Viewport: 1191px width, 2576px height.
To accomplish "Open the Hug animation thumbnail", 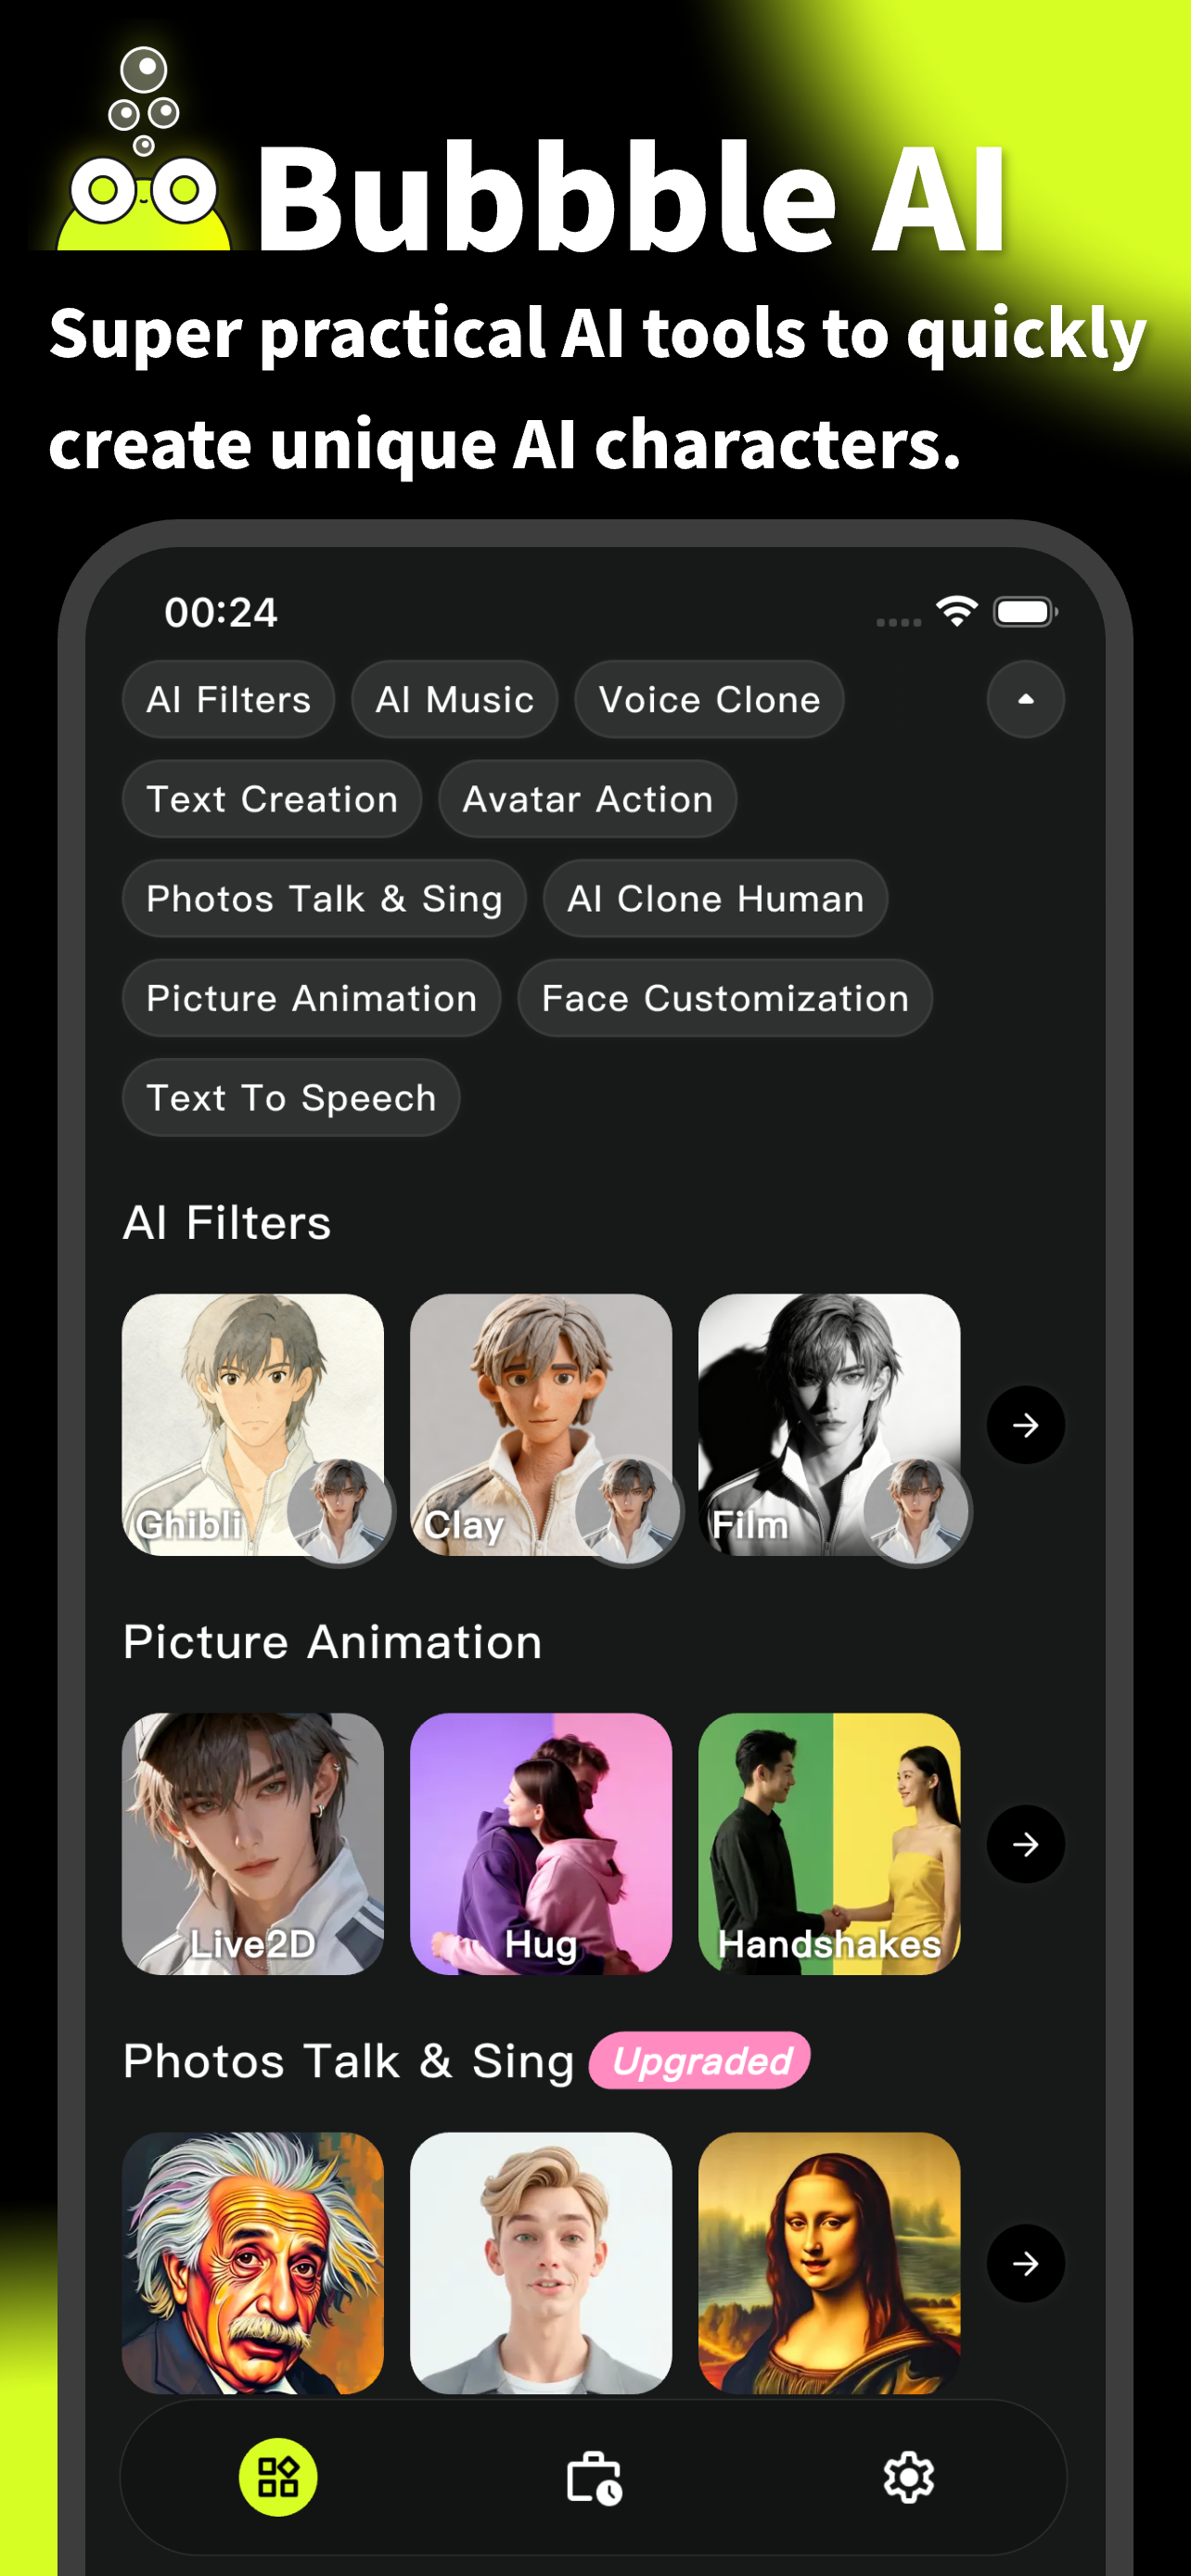I will click(541, 1844).
